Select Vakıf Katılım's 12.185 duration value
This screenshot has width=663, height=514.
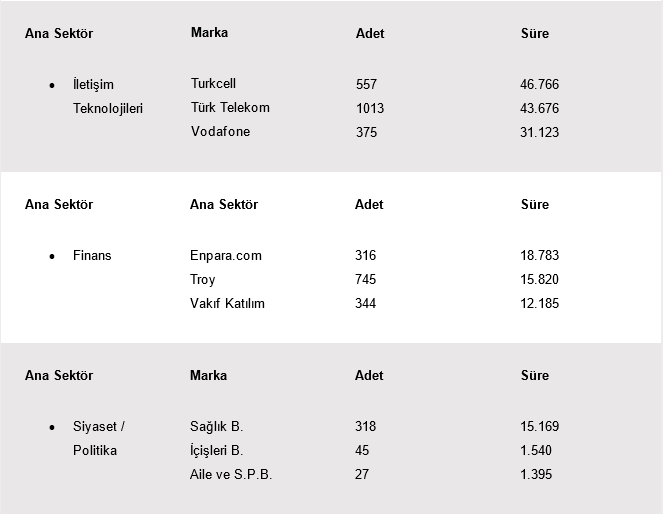[540, 304]
